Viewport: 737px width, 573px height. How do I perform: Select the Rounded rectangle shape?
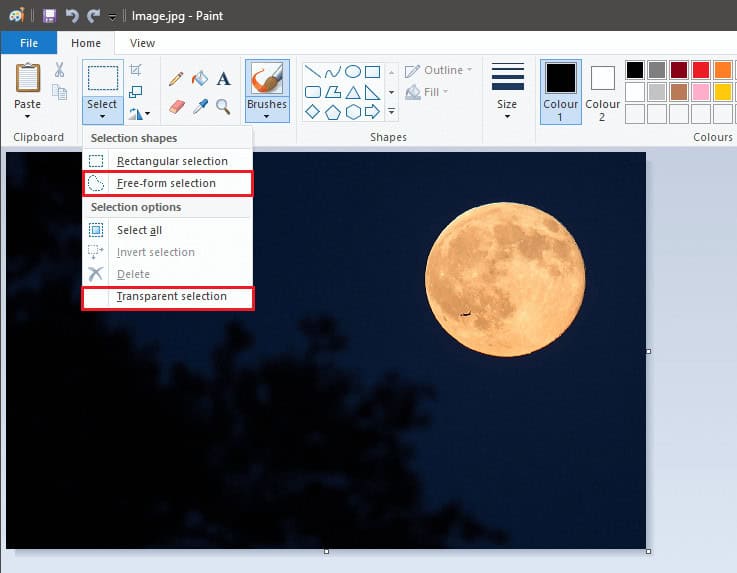[x=313, y=92]
